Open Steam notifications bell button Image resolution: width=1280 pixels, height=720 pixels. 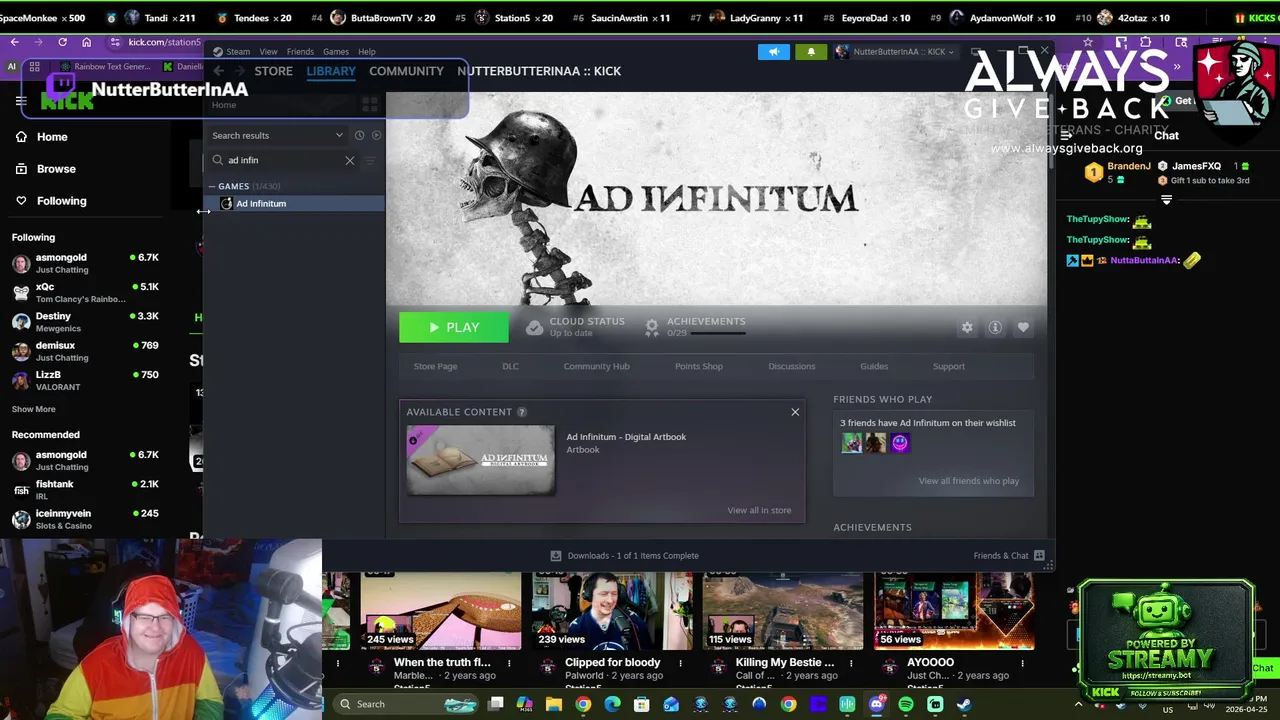811,52
